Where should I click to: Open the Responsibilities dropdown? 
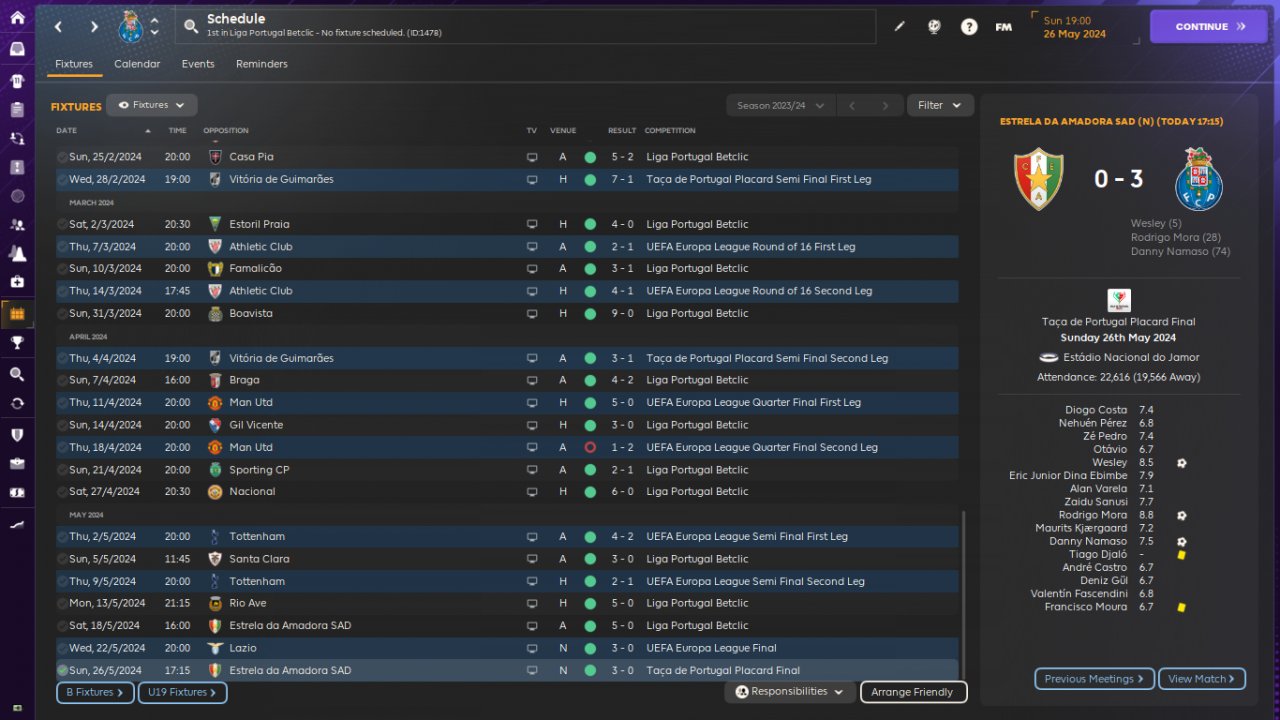(790, 692)
